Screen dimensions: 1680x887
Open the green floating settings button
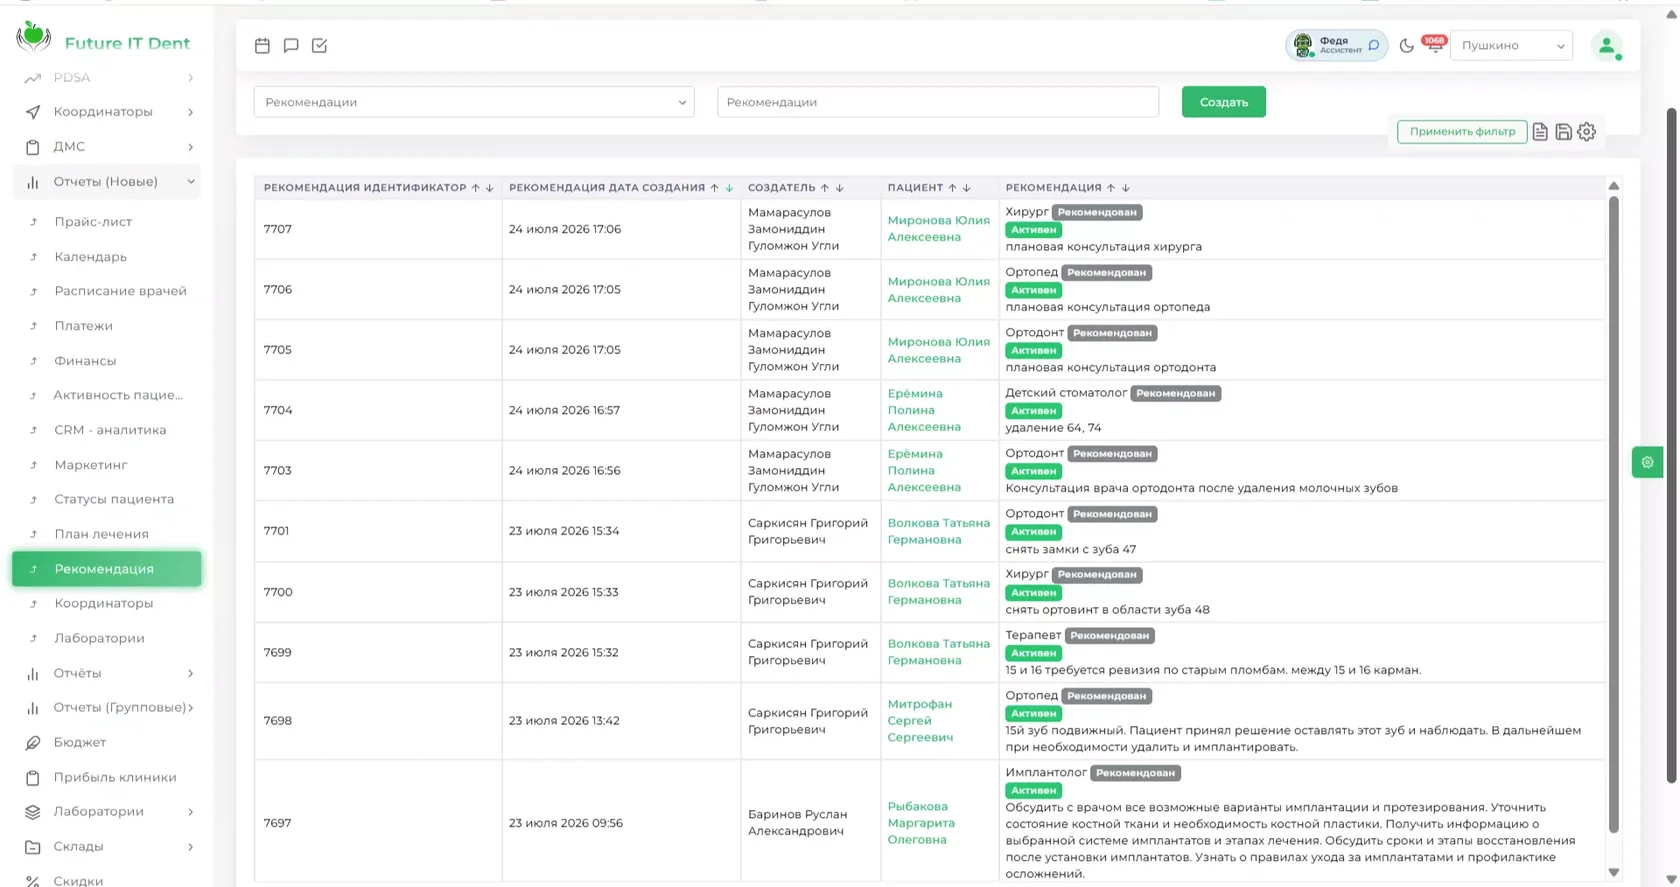pyautogui.click(x=1647, y=462)
